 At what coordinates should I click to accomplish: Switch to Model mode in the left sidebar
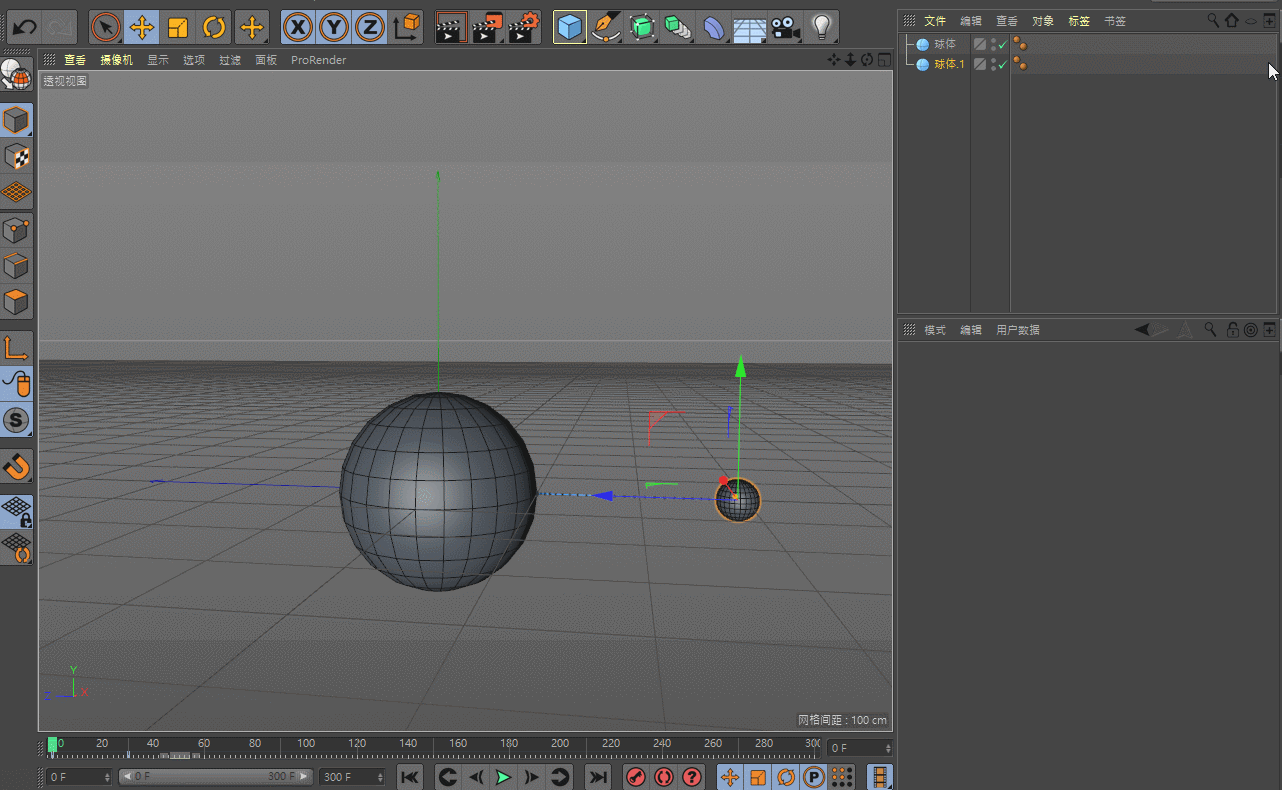pyautogui.click(x=16, y=120)
